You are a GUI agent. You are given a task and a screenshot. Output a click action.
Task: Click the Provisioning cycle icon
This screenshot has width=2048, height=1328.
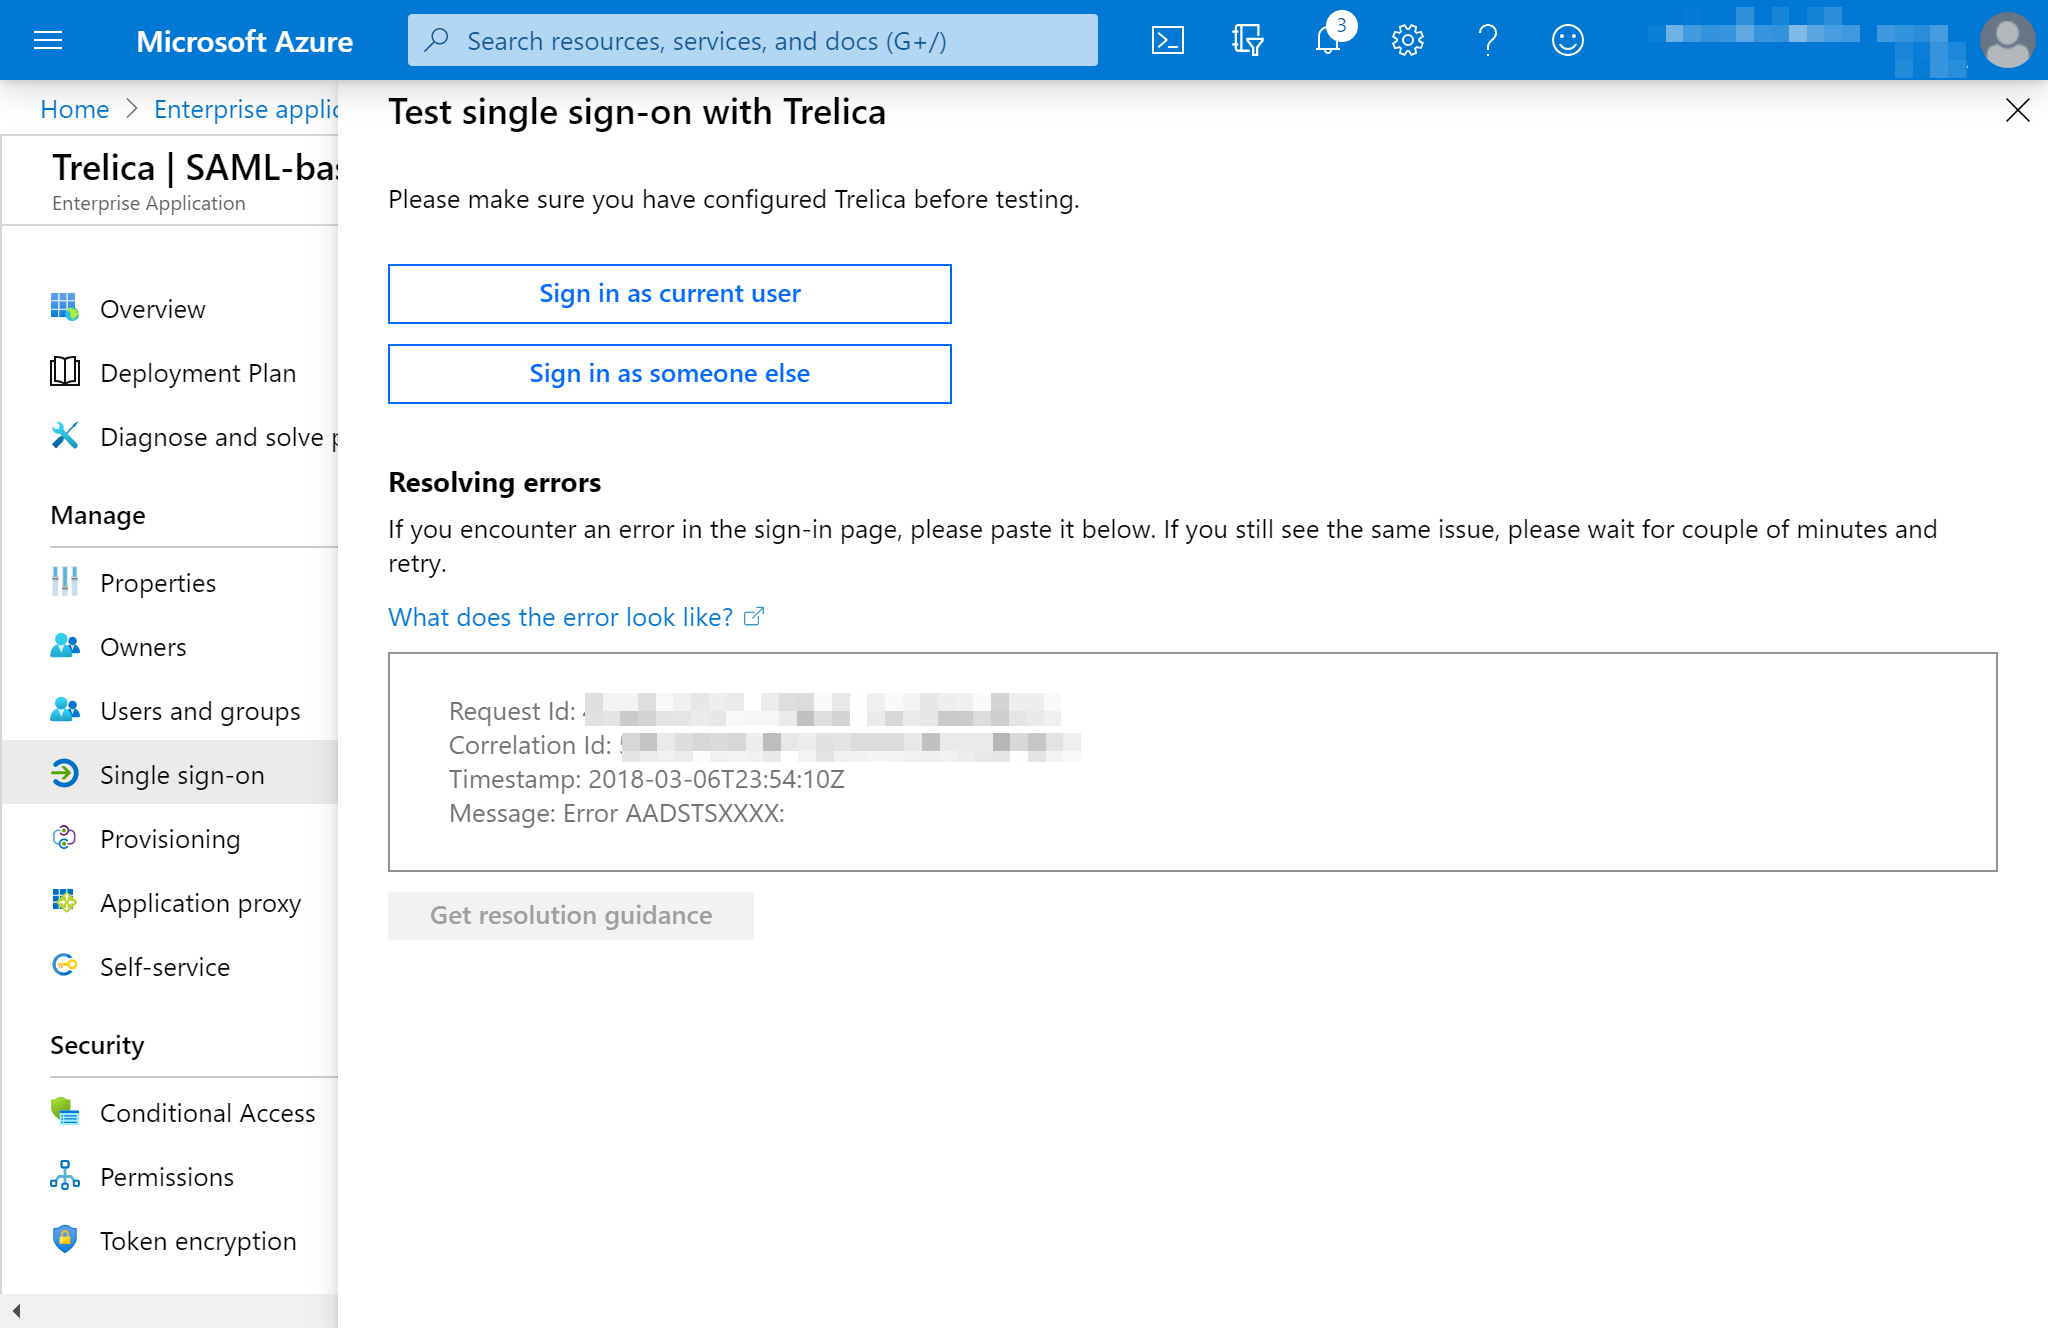tap(65, 838)
